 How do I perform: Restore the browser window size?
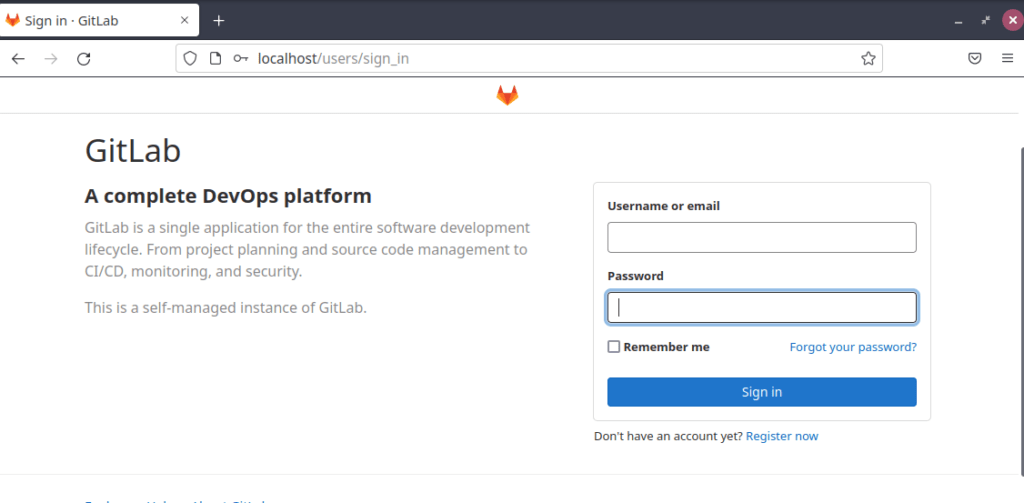985,20
